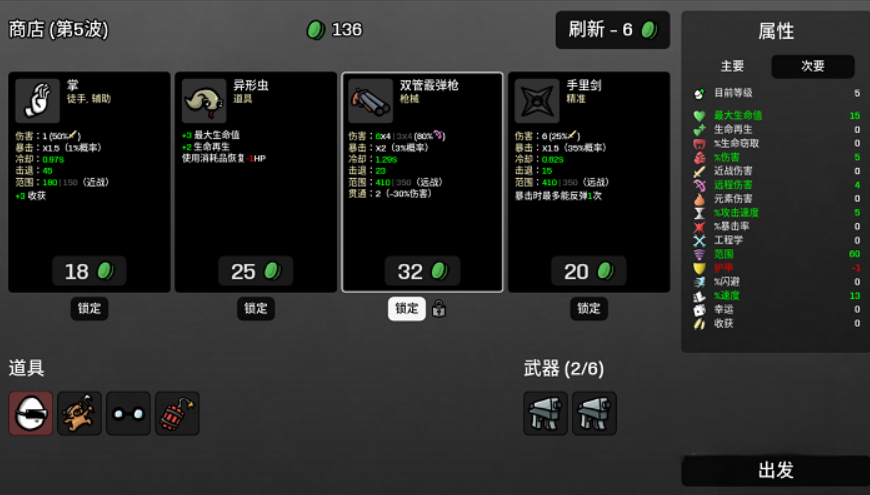The height and width of the screenshot is (495, 870).
Task: Click the teddy bear item icon
Action: click(x=79, y=413)
